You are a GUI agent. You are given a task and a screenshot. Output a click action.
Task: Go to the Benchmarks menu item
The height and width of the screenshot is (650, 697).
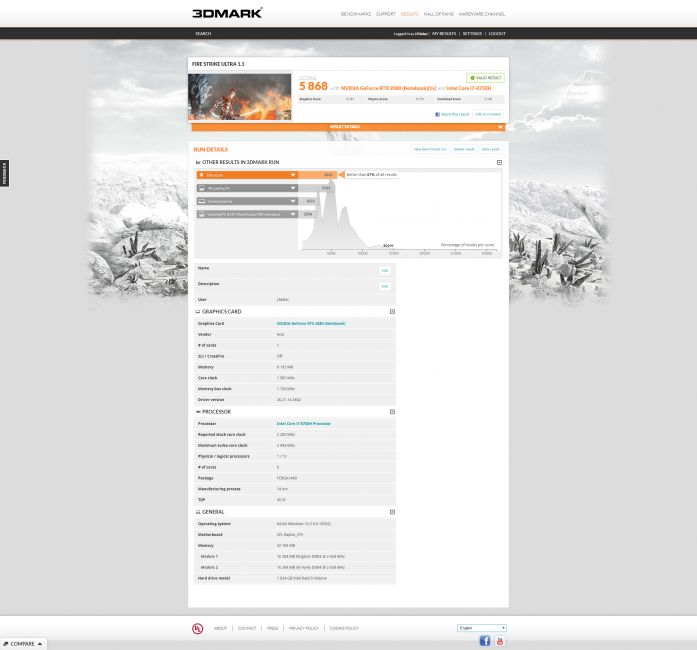point(355,14)
